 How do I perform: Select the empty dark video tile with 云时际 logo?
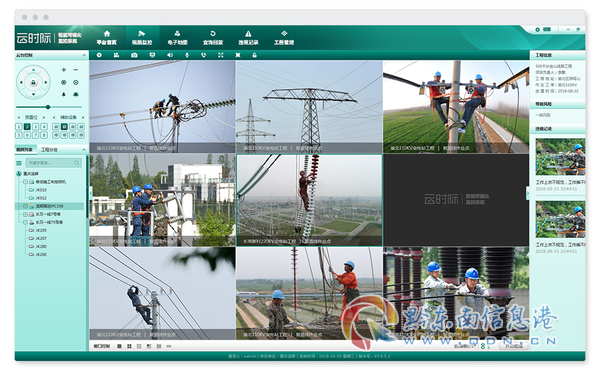click(x=456, y=200)
